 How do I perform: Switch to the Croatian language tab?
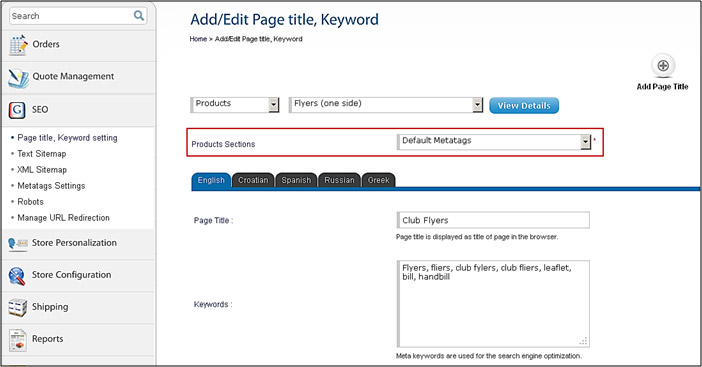click(x=253, y=180)
